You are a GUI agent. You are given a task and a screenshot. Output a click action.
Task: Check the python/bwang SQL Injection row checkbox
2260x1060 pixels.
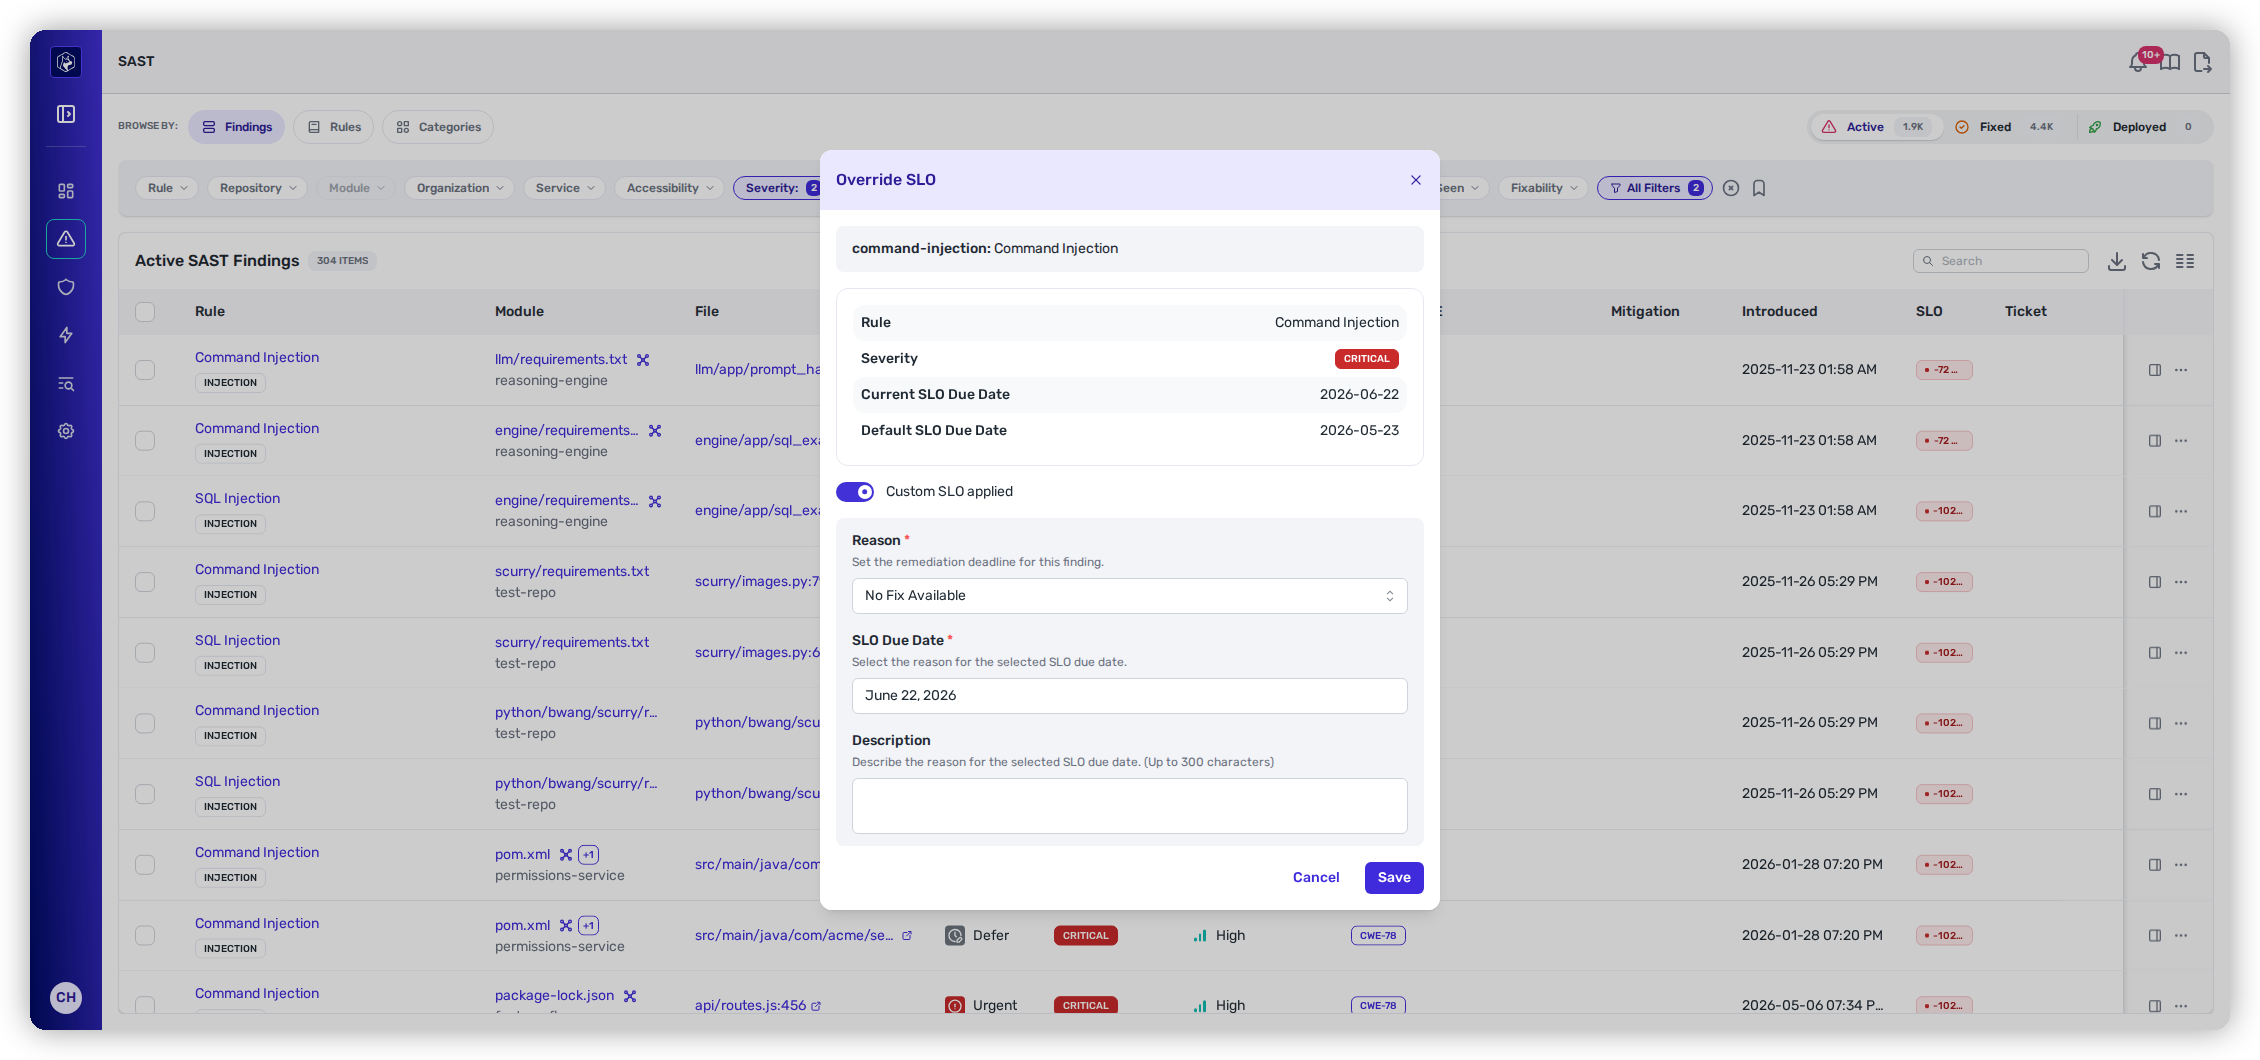pyautogui.click(x=145, y=794)
